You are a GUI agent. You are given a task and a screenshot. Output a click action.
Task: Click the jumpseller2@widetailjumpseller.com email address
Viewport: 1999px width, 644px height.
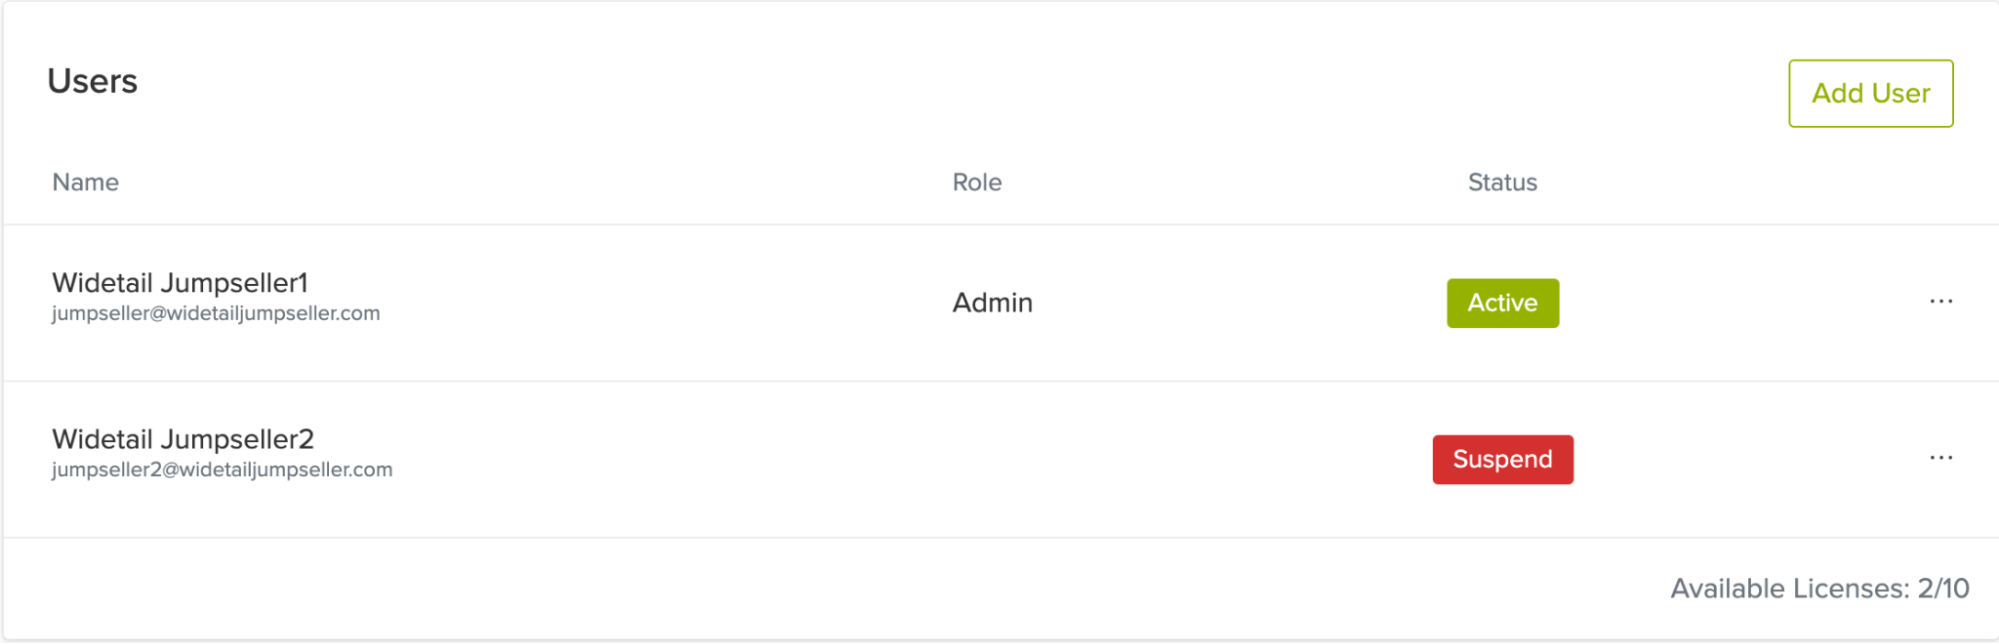click(x=222, y=470)
